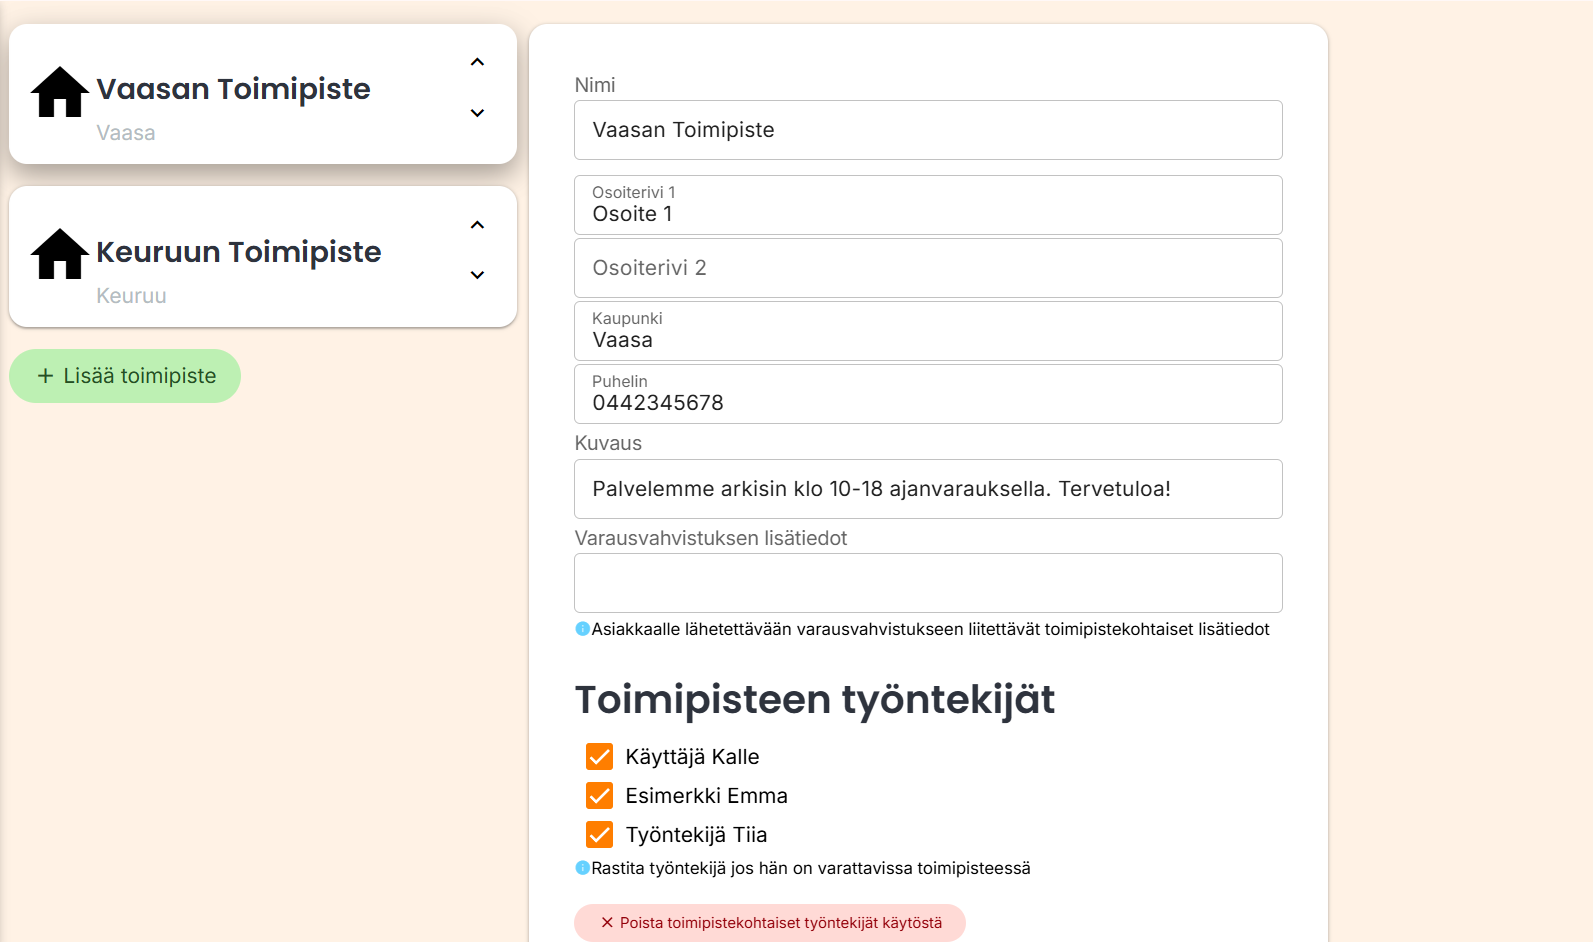The height and width of the screenshot is (942, 1593).
Task: Toggle the Esimerkki Emma checkbox
Action: pyautogui.click(x=599, y=796)
